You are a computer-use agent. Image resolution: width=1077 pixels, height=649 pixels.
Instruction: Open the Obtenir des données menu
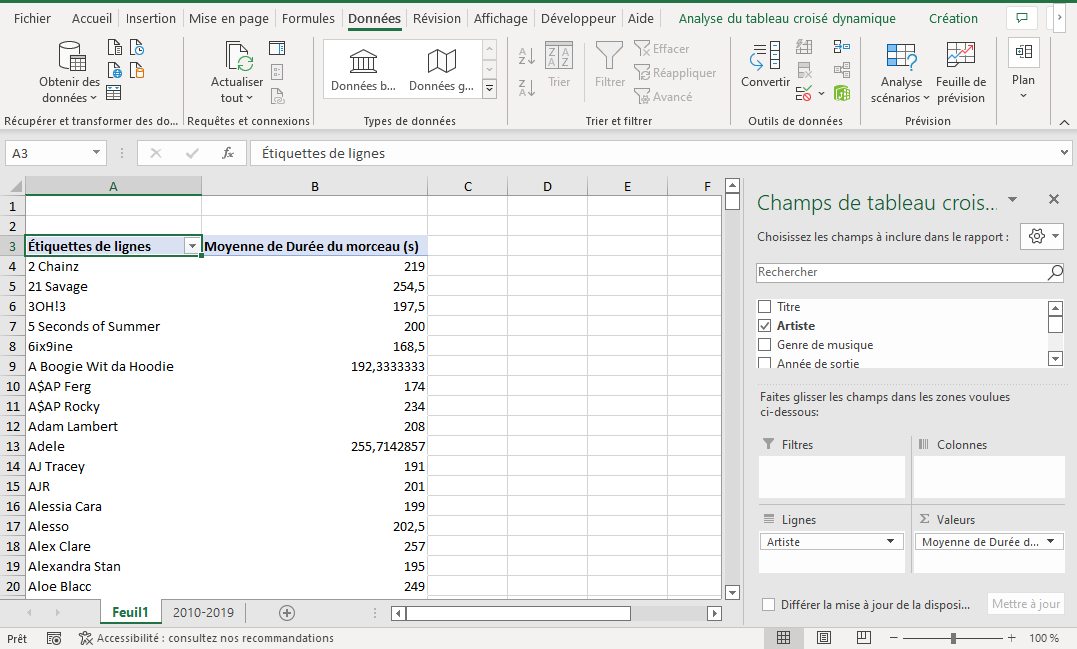pyautogui.click(x=69, y=72)
